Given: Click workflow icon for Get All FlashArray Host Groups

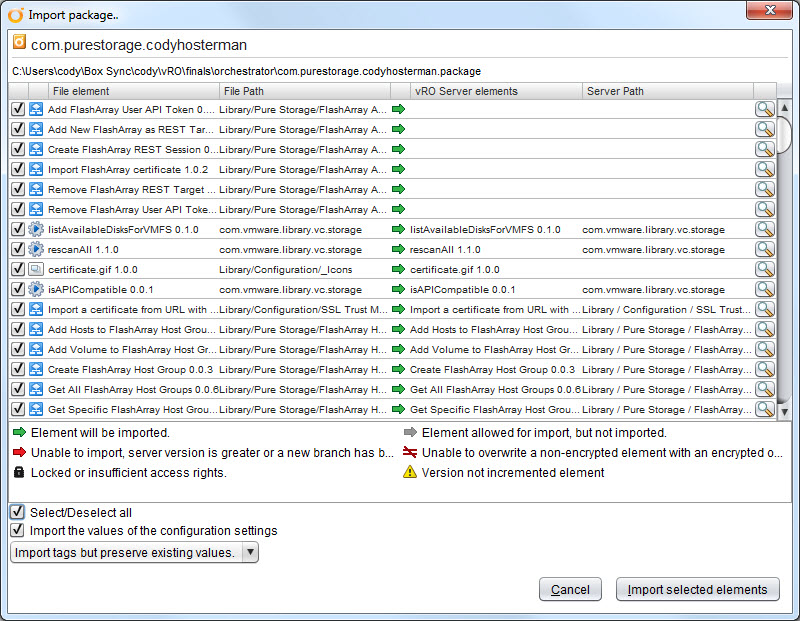Looking at the screenshot, I should [36, 389].
